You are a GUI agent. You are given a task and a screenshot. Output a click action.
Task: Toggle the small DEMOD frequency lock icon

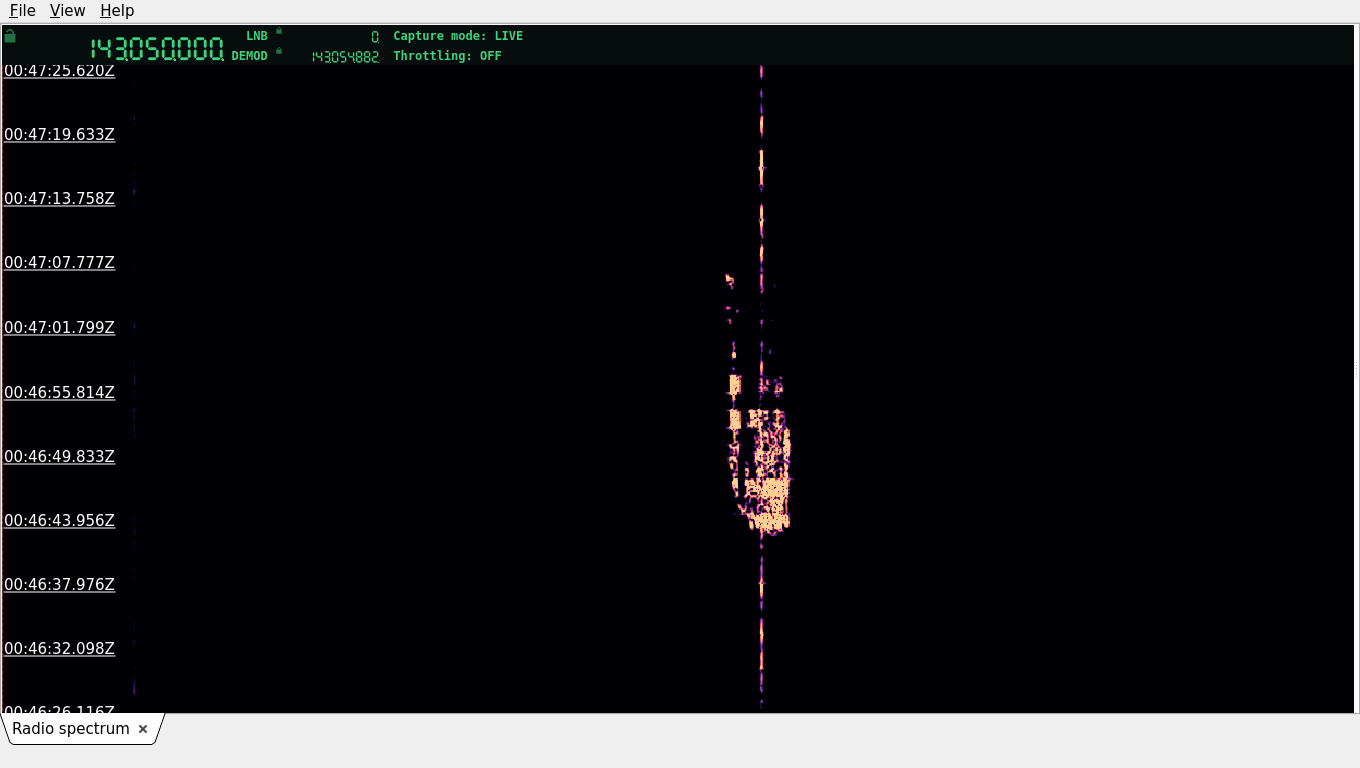click(279, 51)
